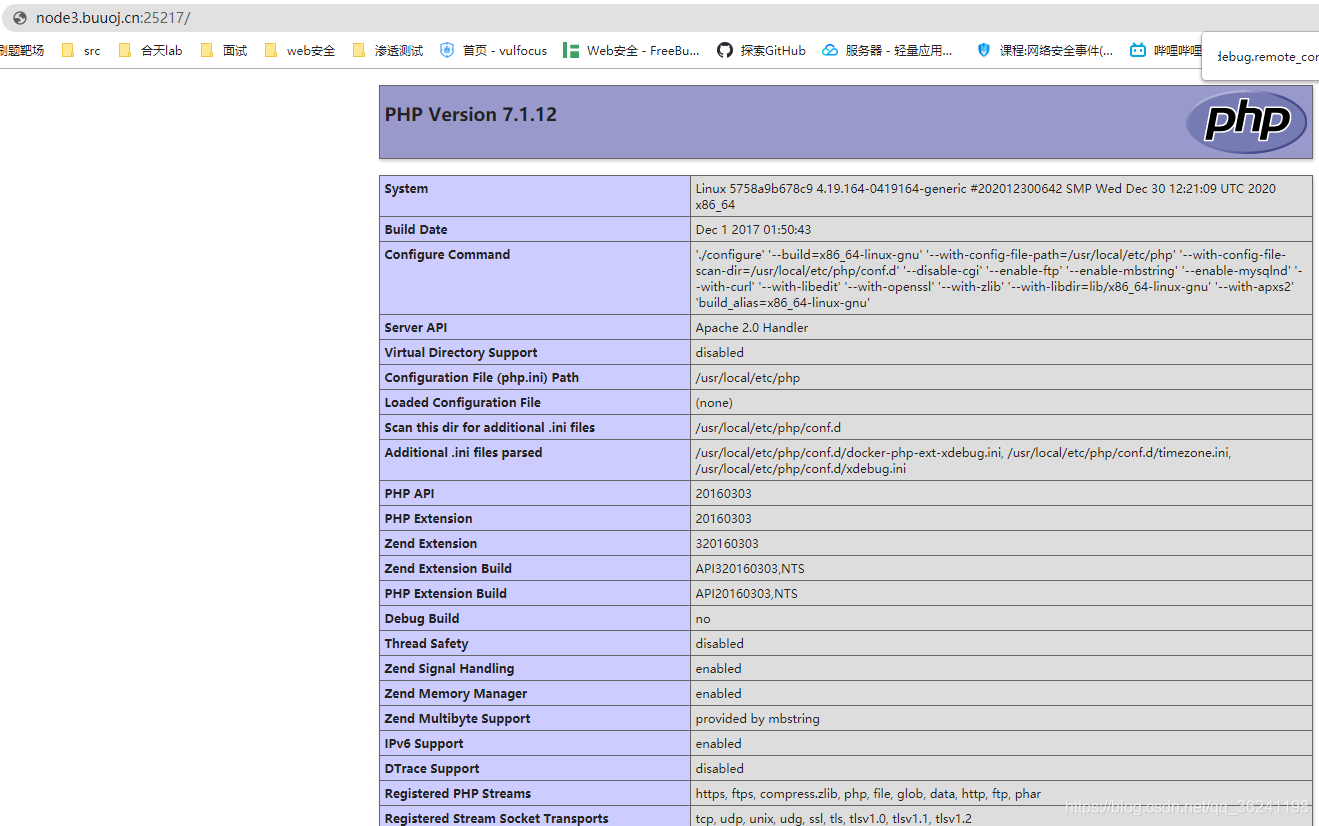Screen dimensions: 1319x826
Task: Click the IPv6 Support label
Action: [x=424, y=744]
